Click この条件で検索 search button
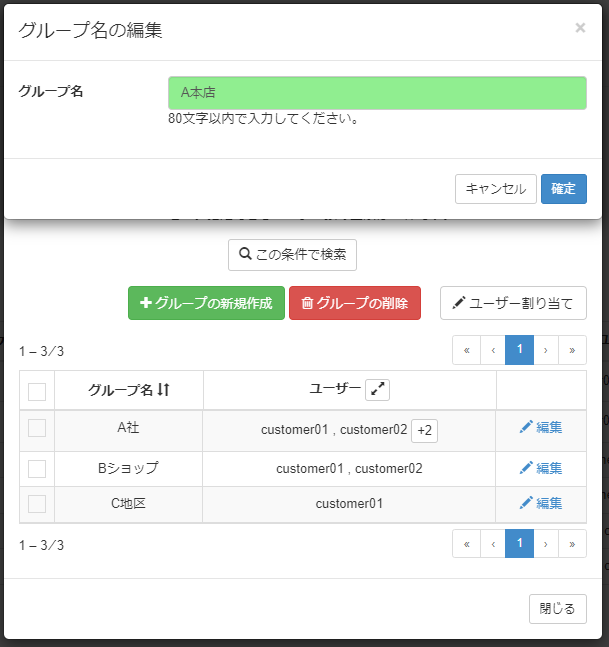 (292, 255)
